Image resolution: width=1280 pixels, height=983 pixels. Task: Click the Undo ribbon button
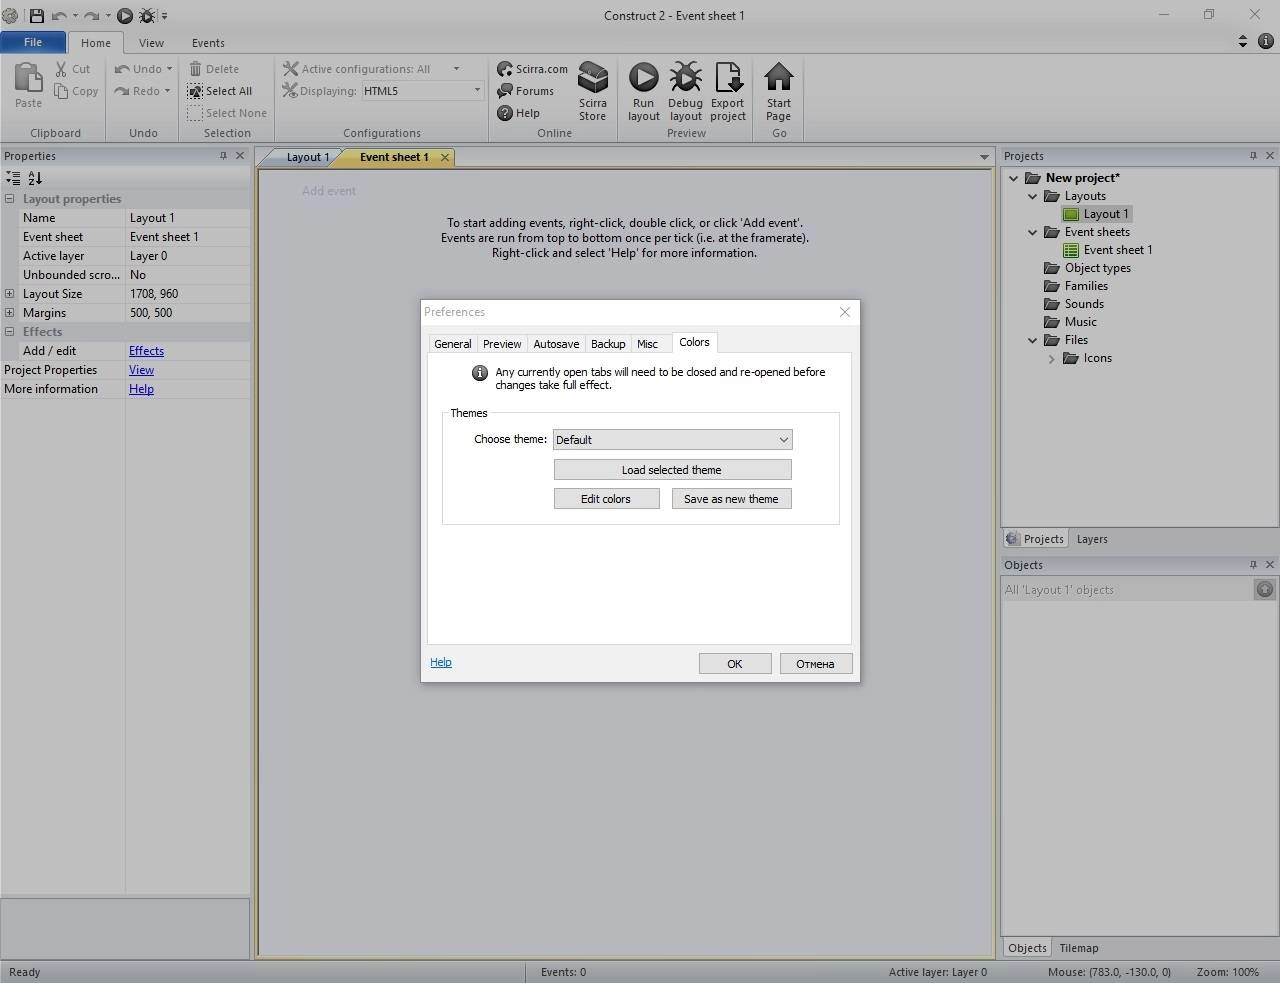click(138, 69)
